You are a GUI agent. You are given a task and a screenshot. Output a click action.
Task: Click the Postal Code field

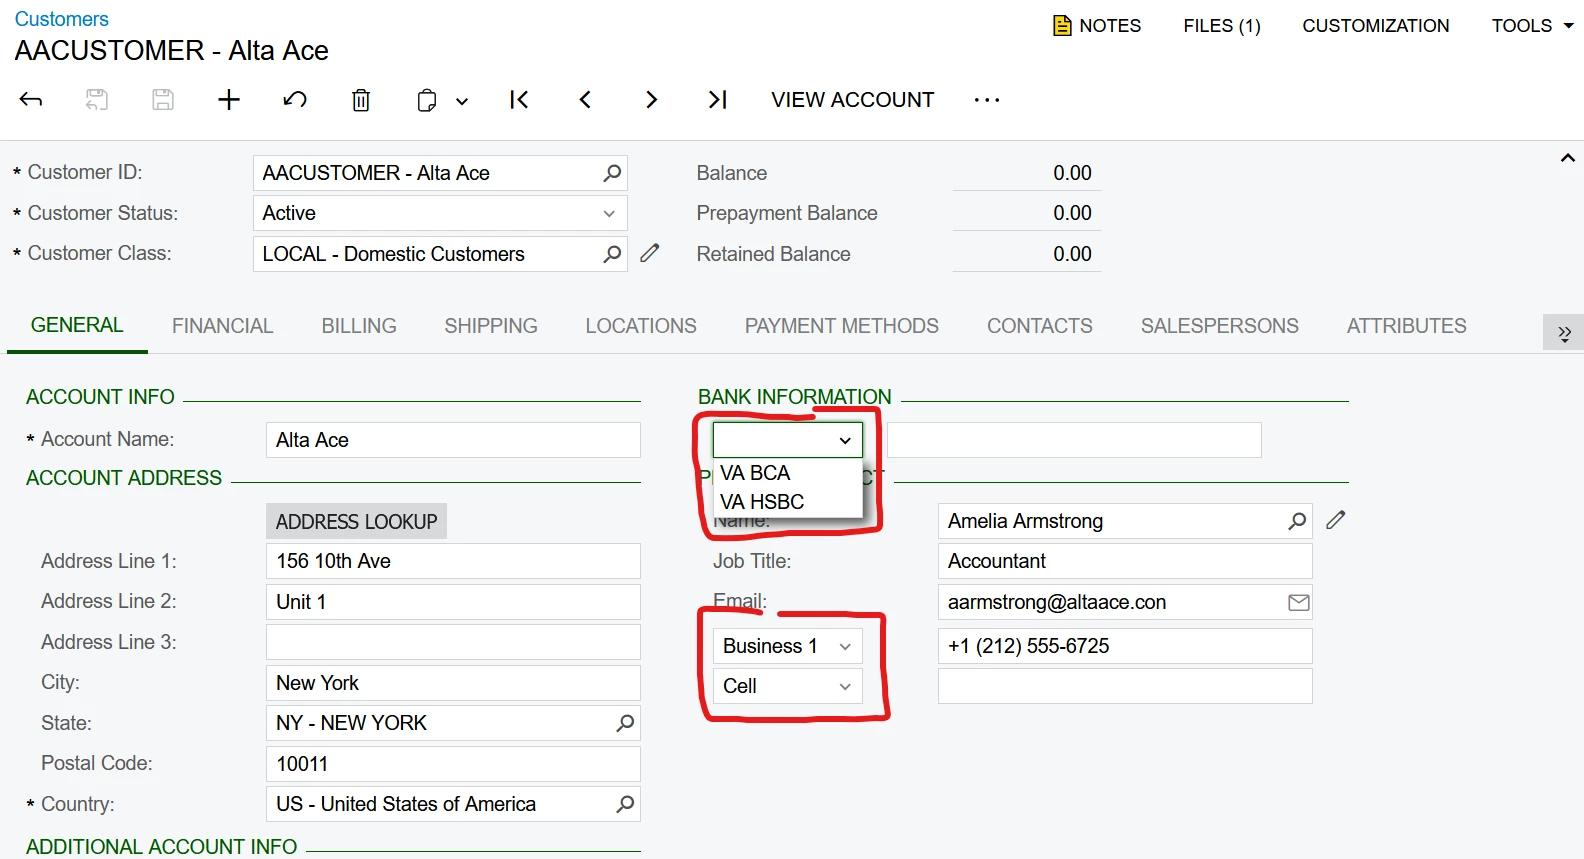point(453,764)
